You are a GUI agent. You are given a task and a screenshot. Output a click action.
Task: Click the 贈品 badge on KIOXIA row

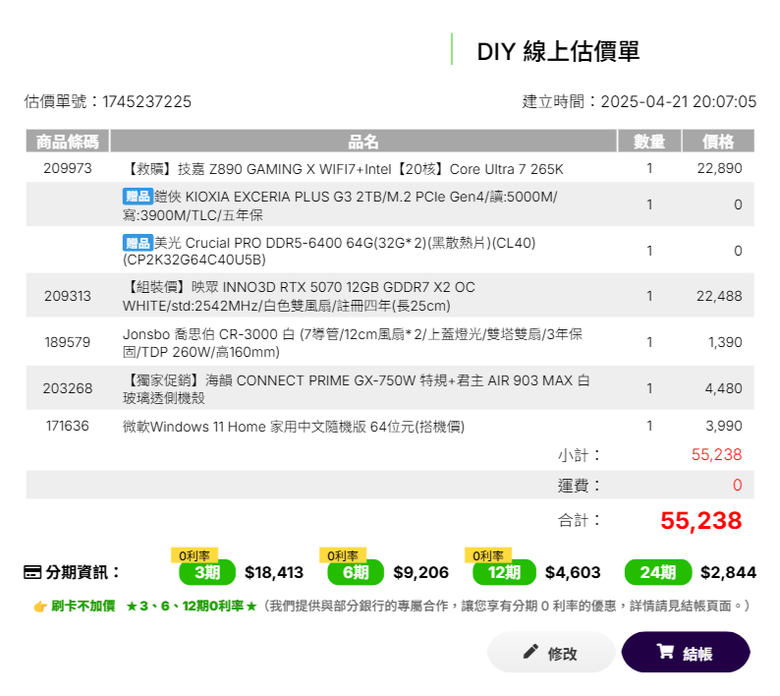(x=137, y=197)
